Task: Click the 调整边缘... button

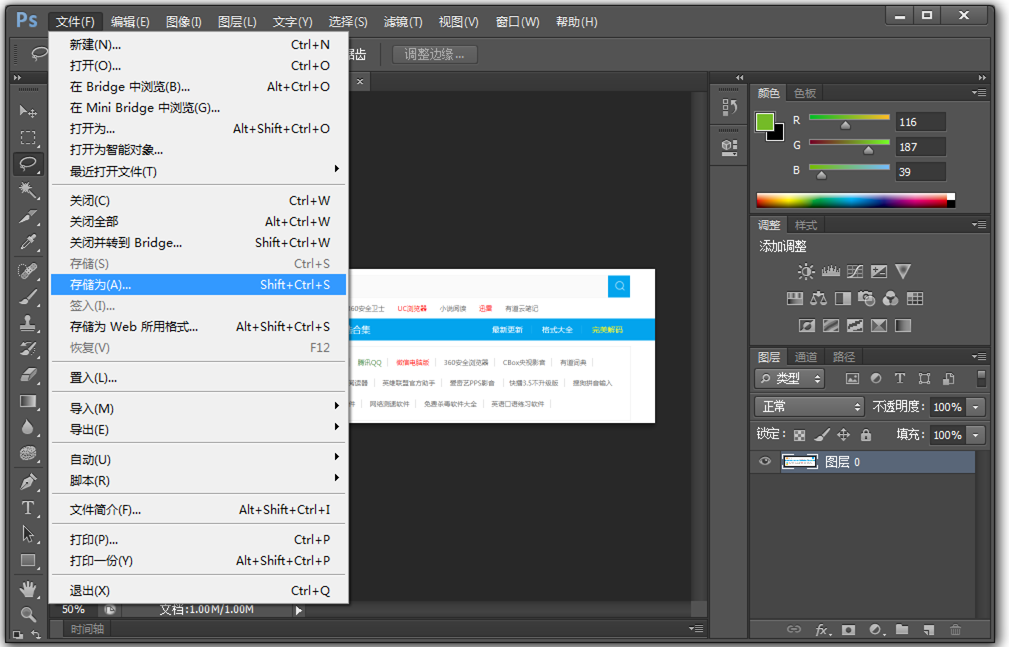Action: pos(435,54)
